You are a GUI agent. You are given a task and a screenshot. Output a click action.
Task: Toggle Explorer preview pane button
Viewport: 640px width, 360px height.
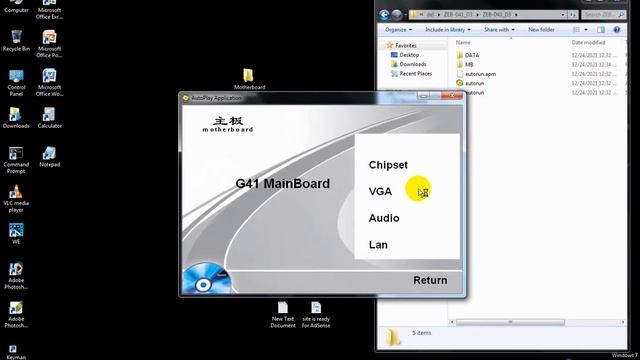pyautogui.click(x=601, y=30)
